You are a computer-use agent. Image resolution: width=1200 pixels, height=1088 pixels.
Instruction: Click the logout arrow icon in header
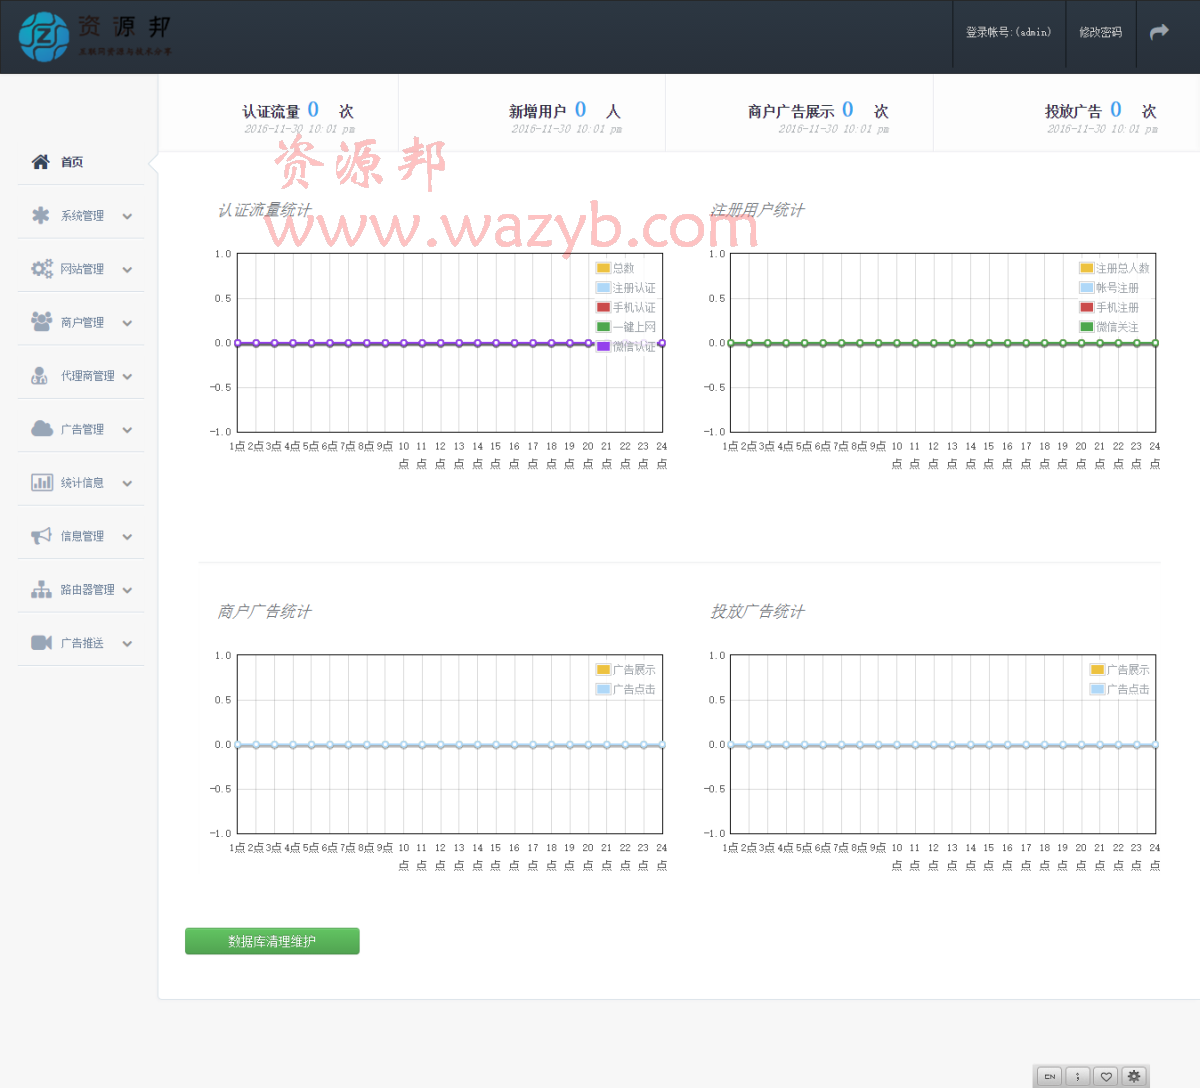(x=1159, y=32)
